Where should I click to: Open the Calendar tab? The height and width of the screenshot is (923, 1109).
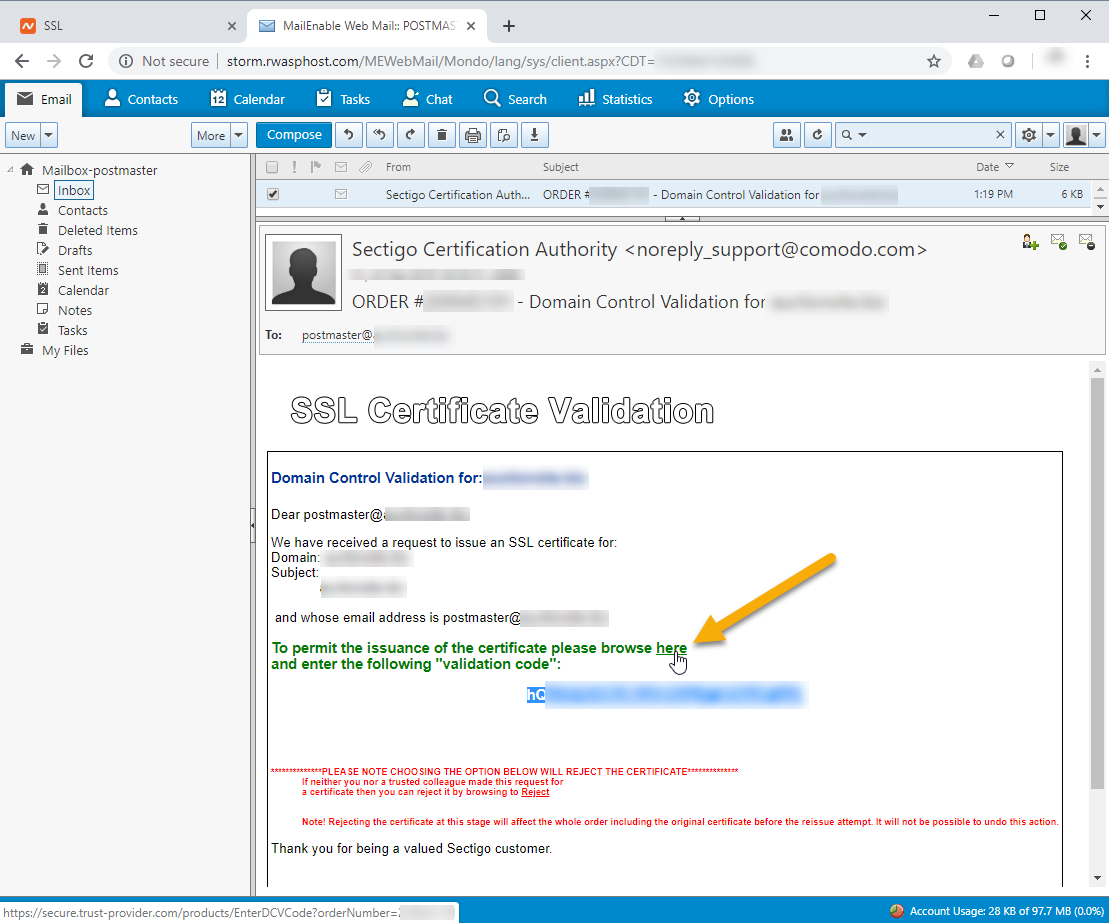pos(248,100)
